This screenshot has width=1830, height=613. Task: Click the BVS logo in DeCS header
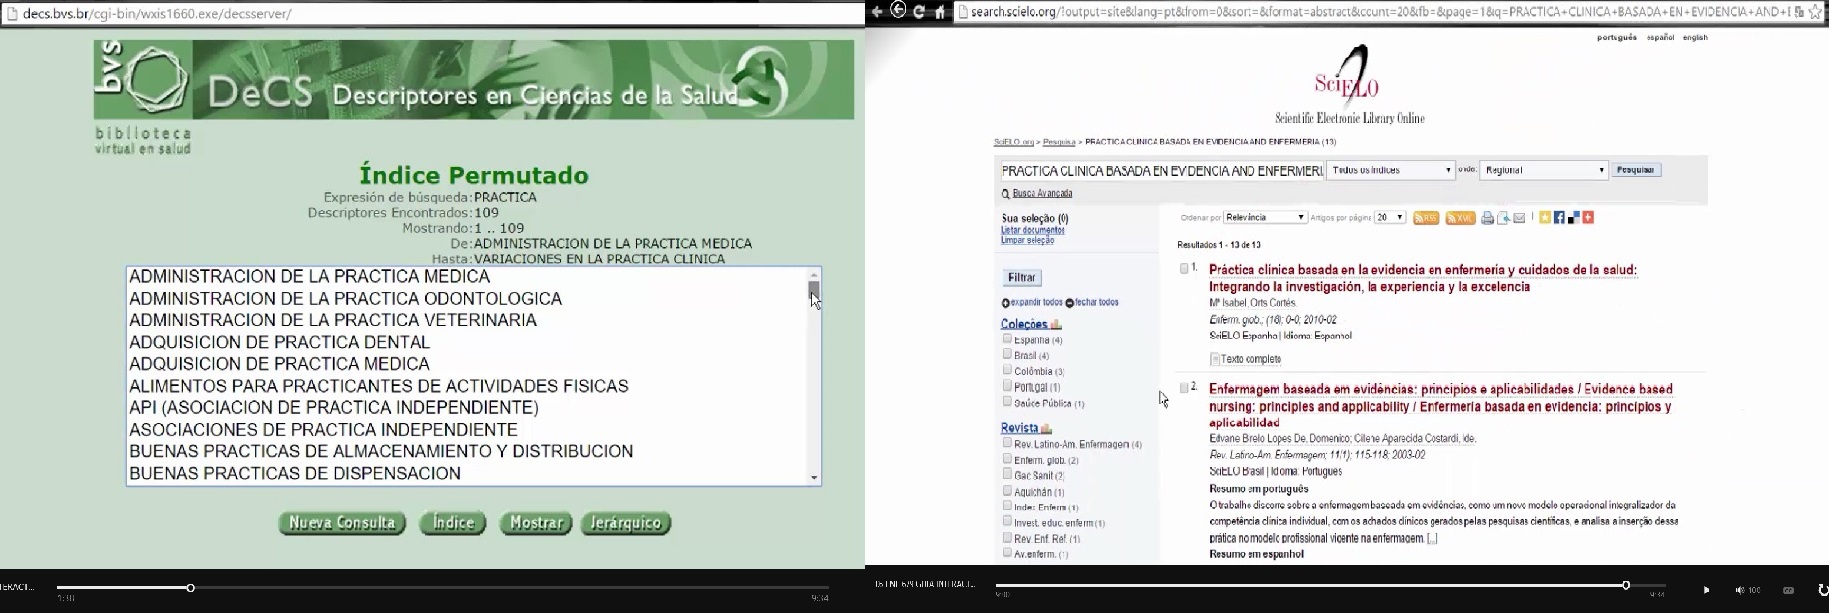(x=144, y=80)
